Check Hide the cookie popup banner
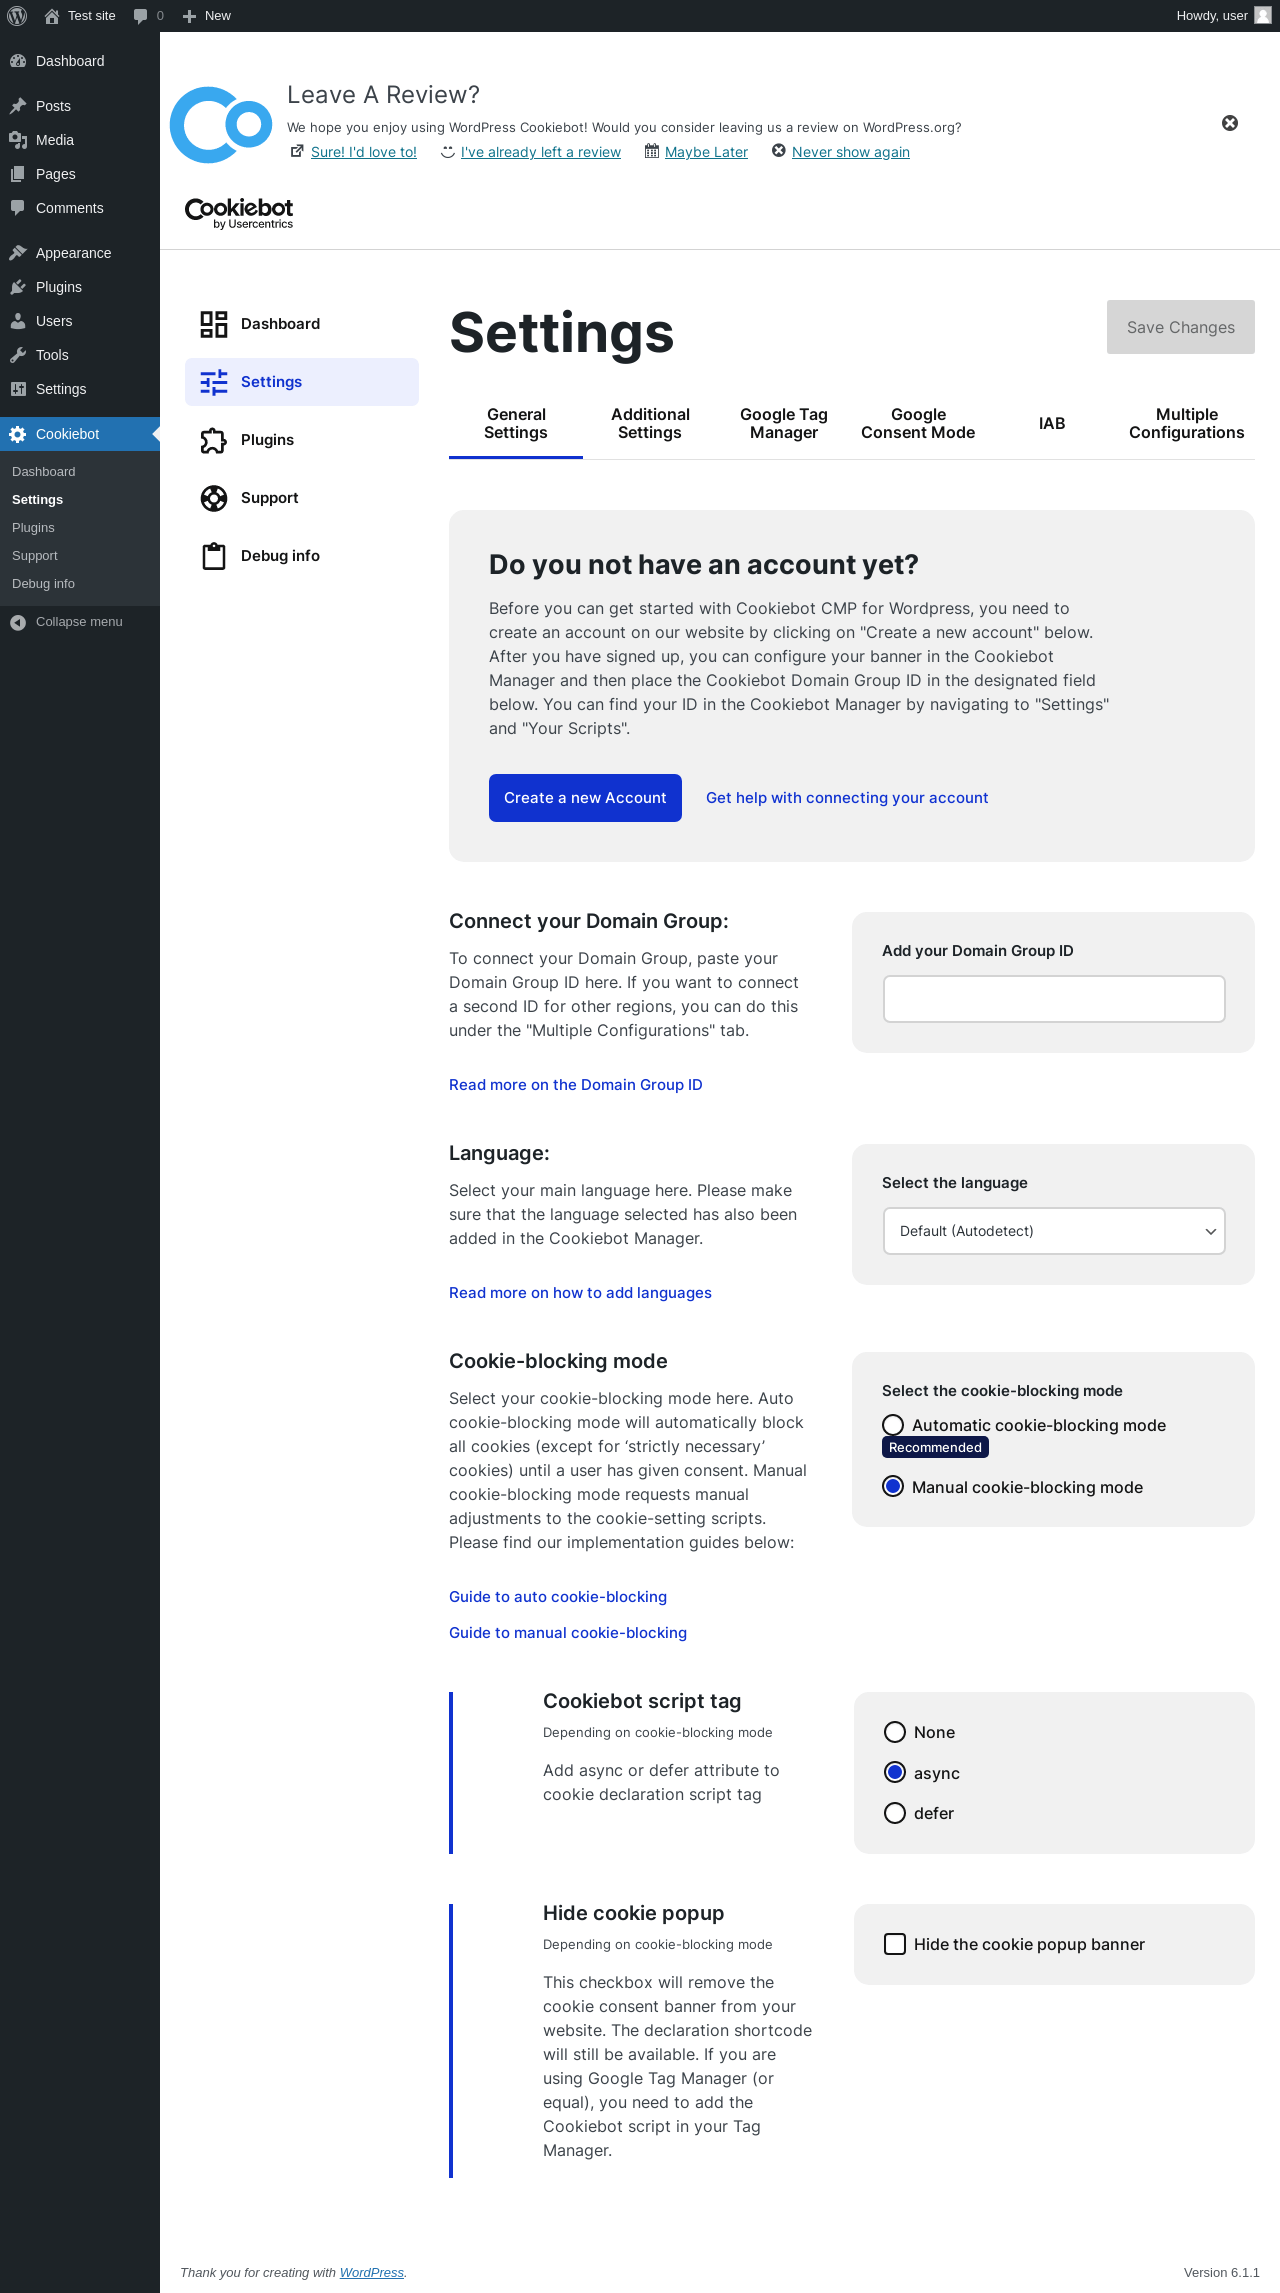Viewport: 1280px width, 2293px height. [895, 1944]
